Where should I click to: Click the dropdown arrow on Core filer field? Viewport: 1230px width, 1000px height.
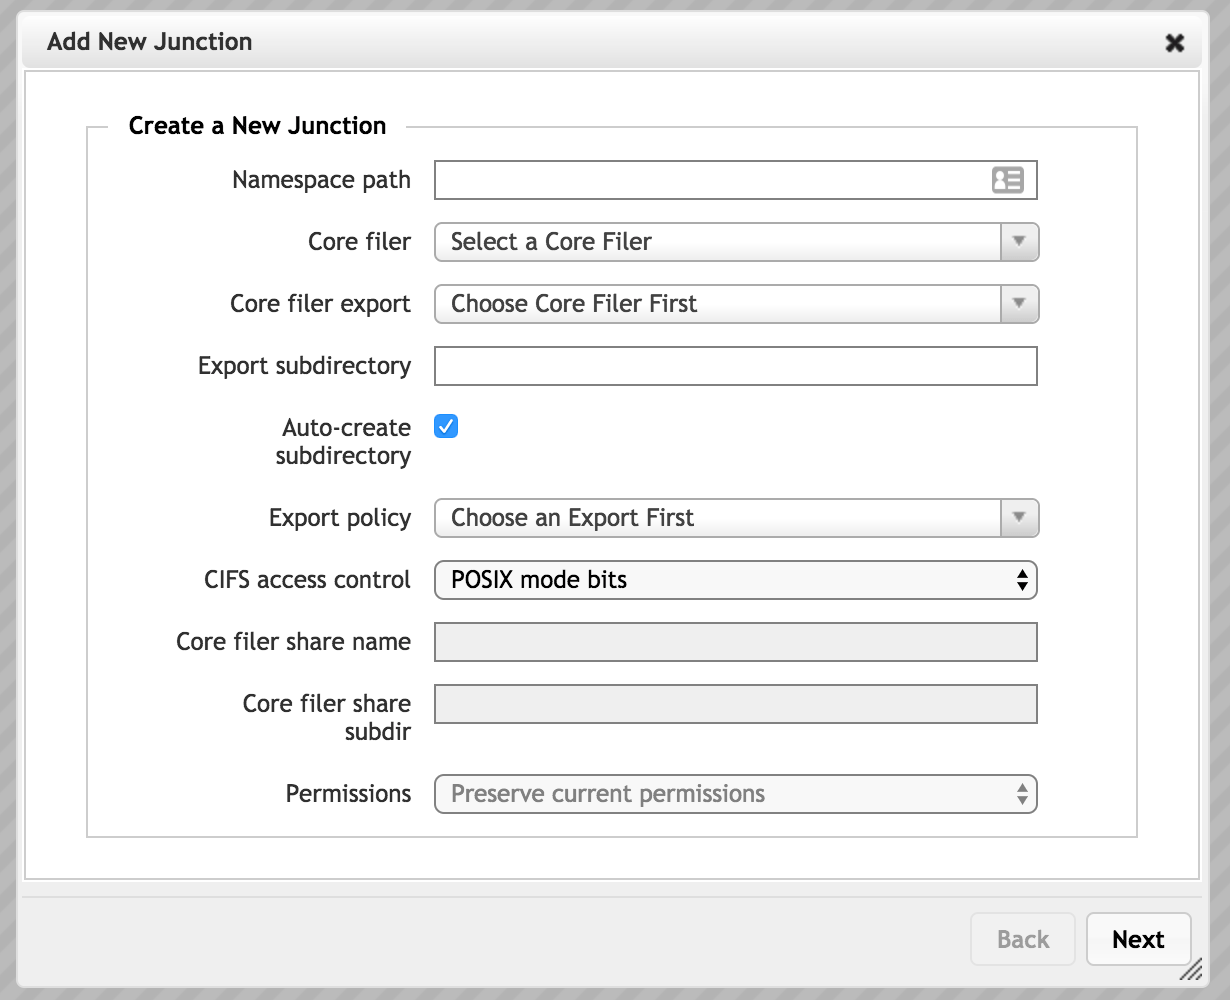(x=1019, y=242)
